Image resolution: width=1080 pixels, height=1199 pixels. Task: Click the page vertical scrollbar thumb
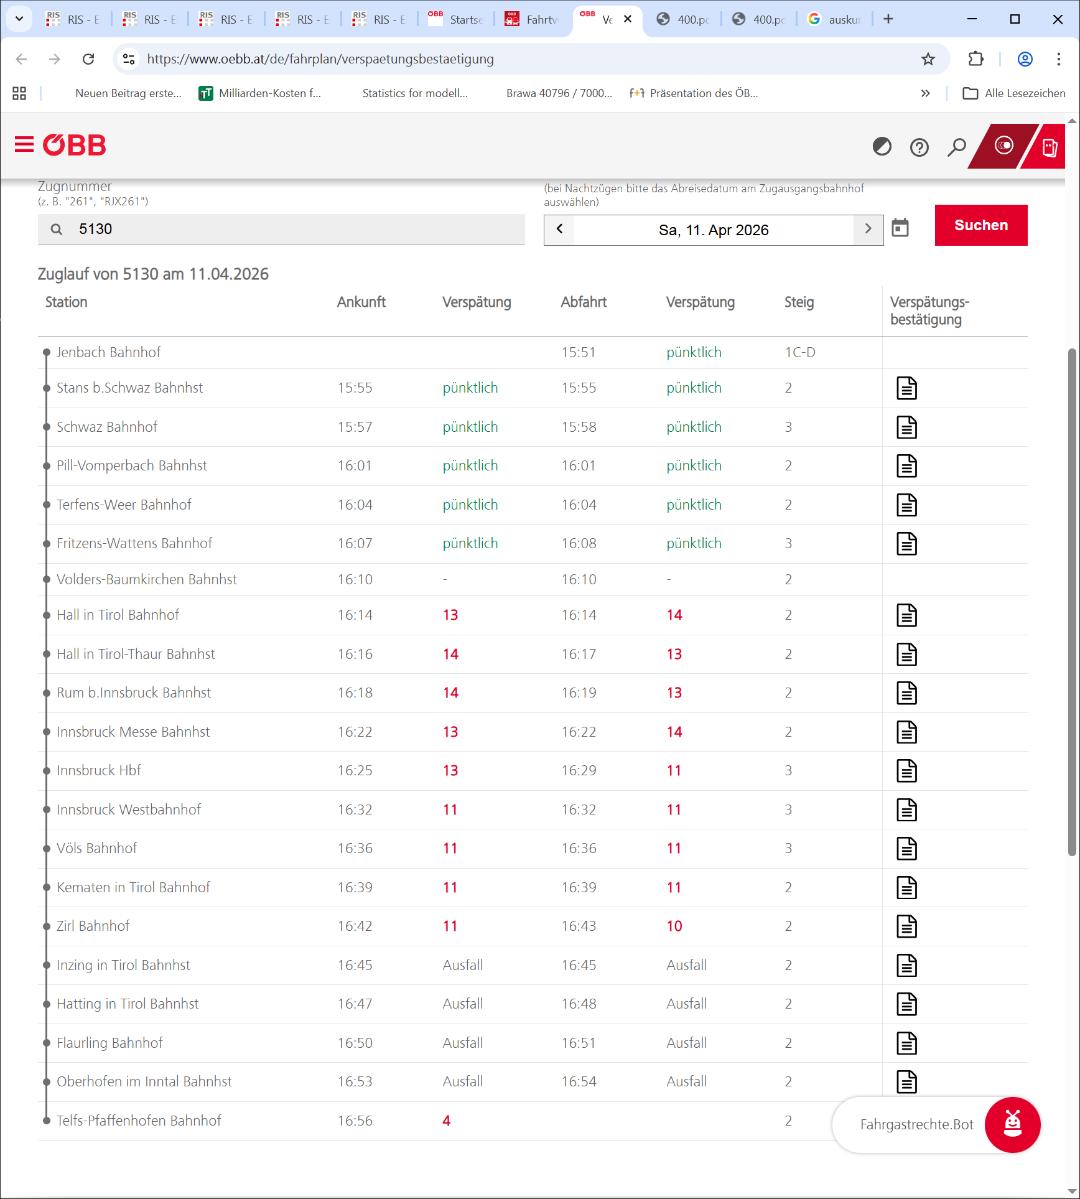click(x=1072, y=602)
